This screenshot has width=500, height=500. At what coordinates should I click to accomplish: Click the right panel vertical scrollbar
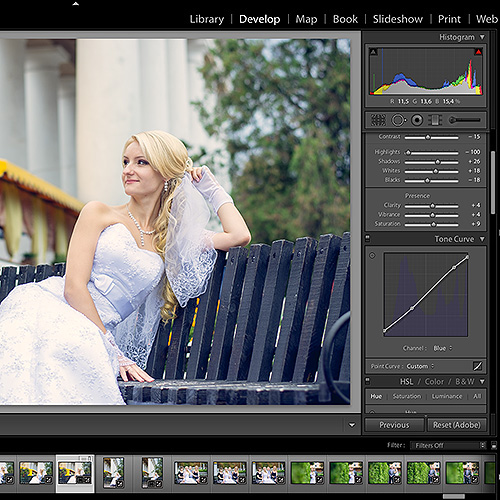[493, 183]
